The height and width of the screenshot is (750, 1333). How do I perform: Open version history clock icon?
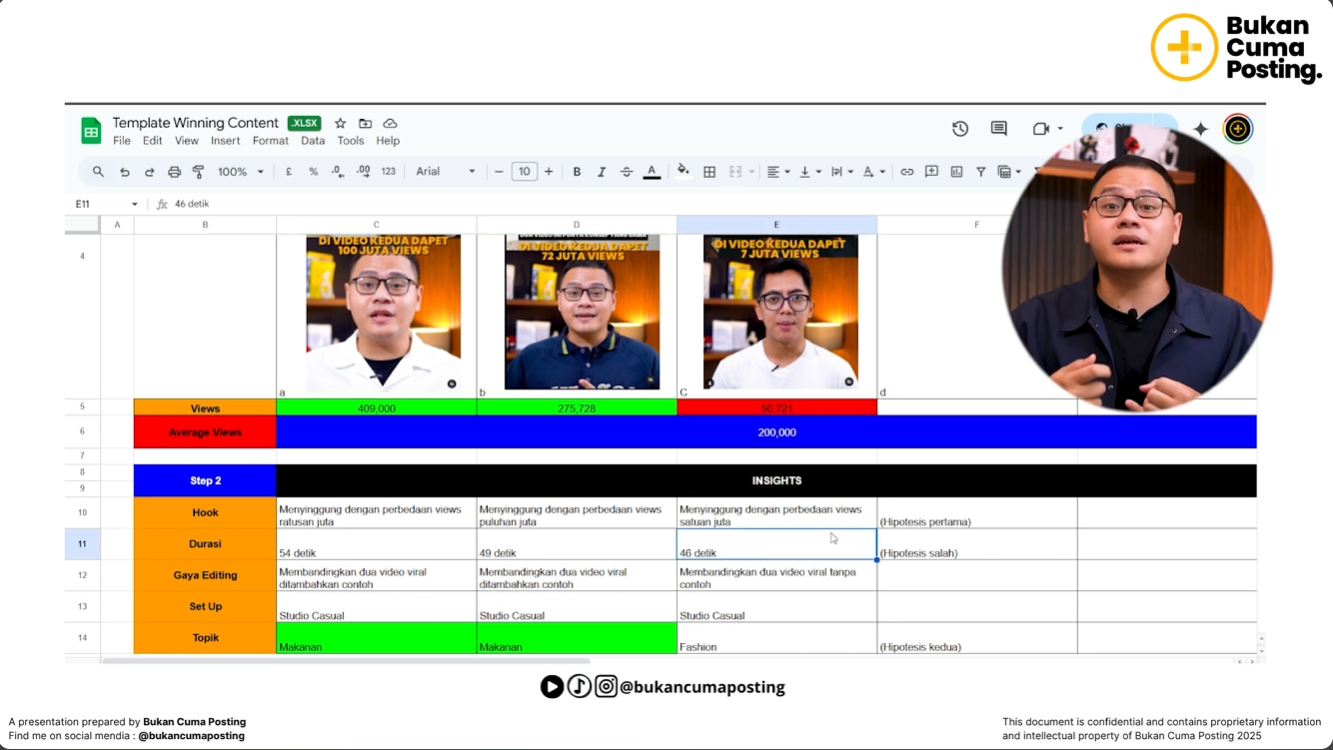(x=960, y=129)
